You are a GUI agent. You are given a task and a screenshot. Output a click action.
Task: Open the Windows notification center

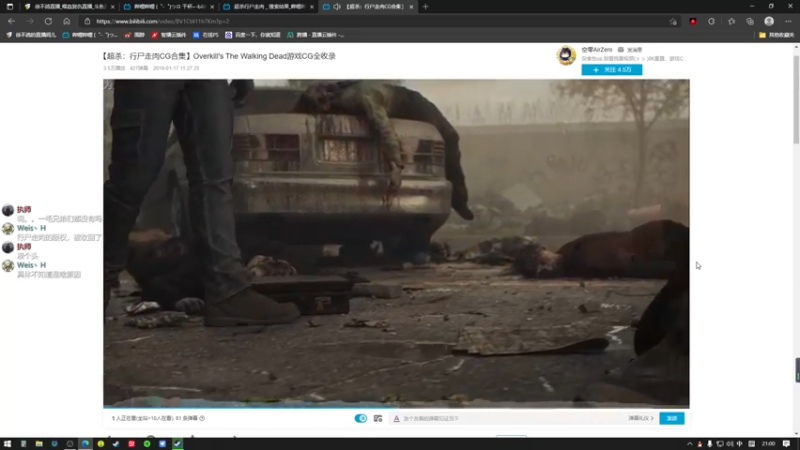(786, 444)
